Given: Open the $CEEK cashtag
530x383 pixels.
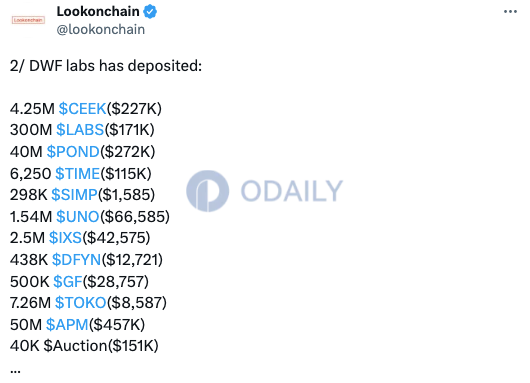Looking at the screenshot, I should 82,109.
